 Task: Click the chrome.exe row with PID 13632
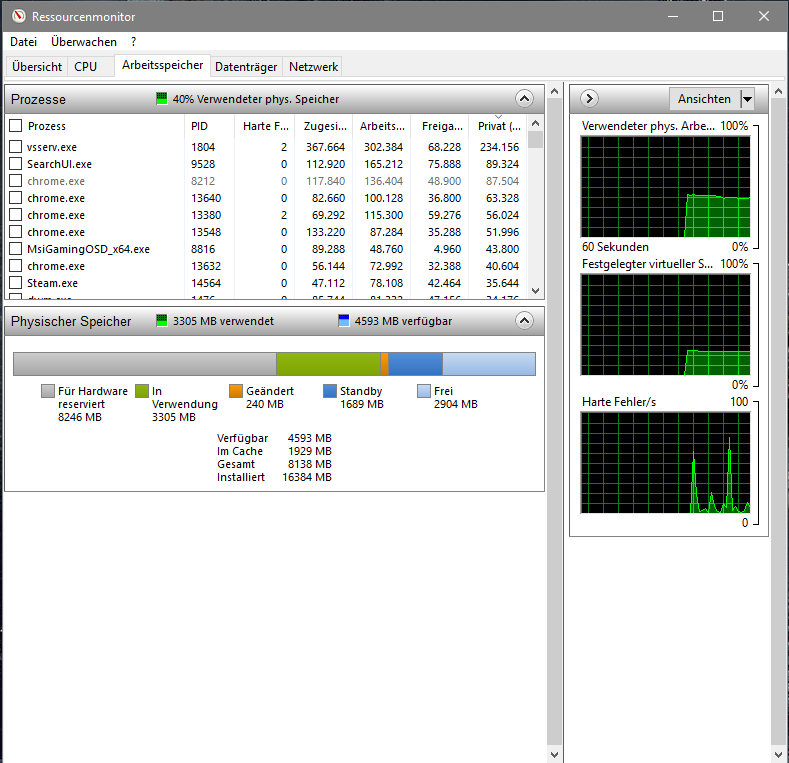(267, 266)
